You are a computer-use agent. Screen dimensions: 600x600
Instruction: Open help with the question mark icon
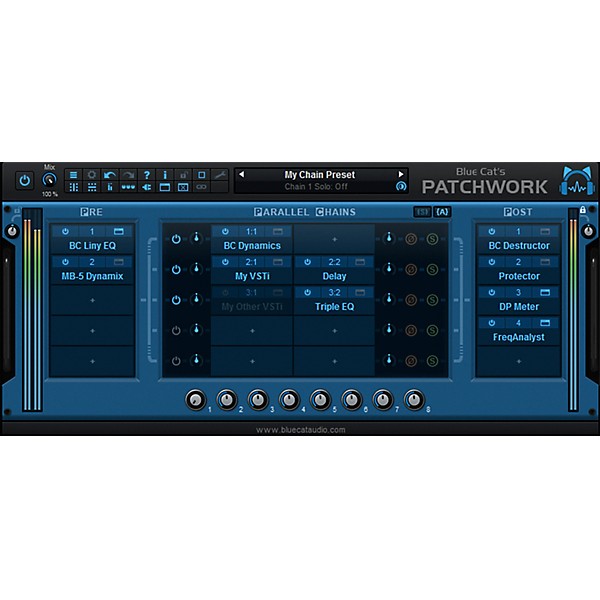[x=146, y=175]
